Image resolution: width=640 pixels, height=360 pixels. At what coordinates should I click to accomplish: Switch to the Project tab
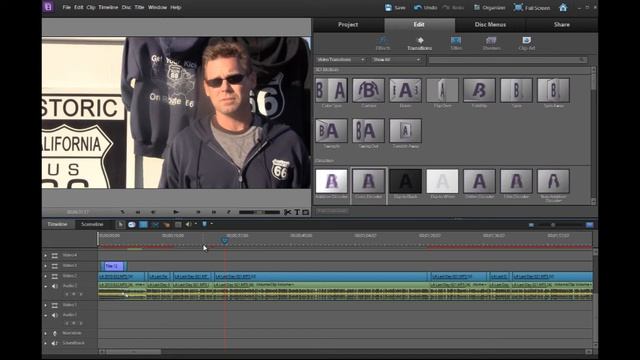pos(348,24)
